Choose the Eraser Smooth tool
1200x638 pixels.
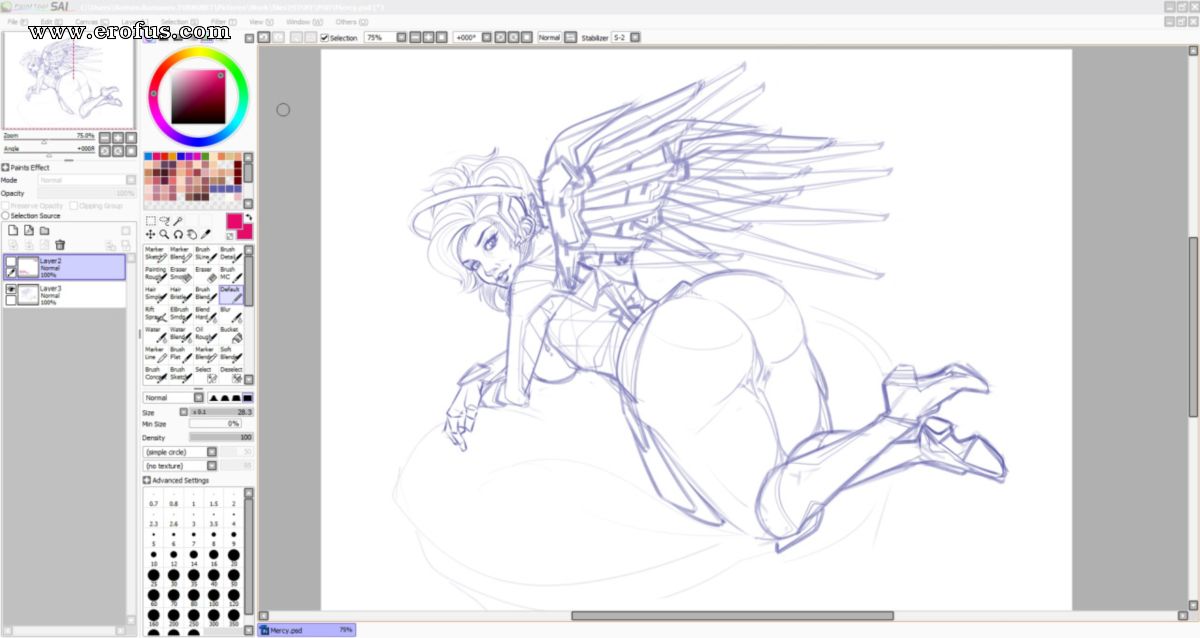click(180, 274)
